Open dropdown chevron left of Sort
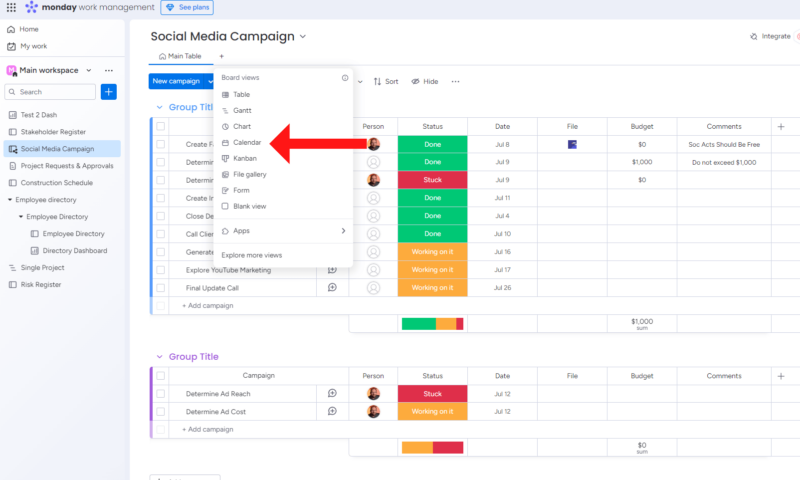The width and height of the screenshot is (800, 480). pos(360,82)
